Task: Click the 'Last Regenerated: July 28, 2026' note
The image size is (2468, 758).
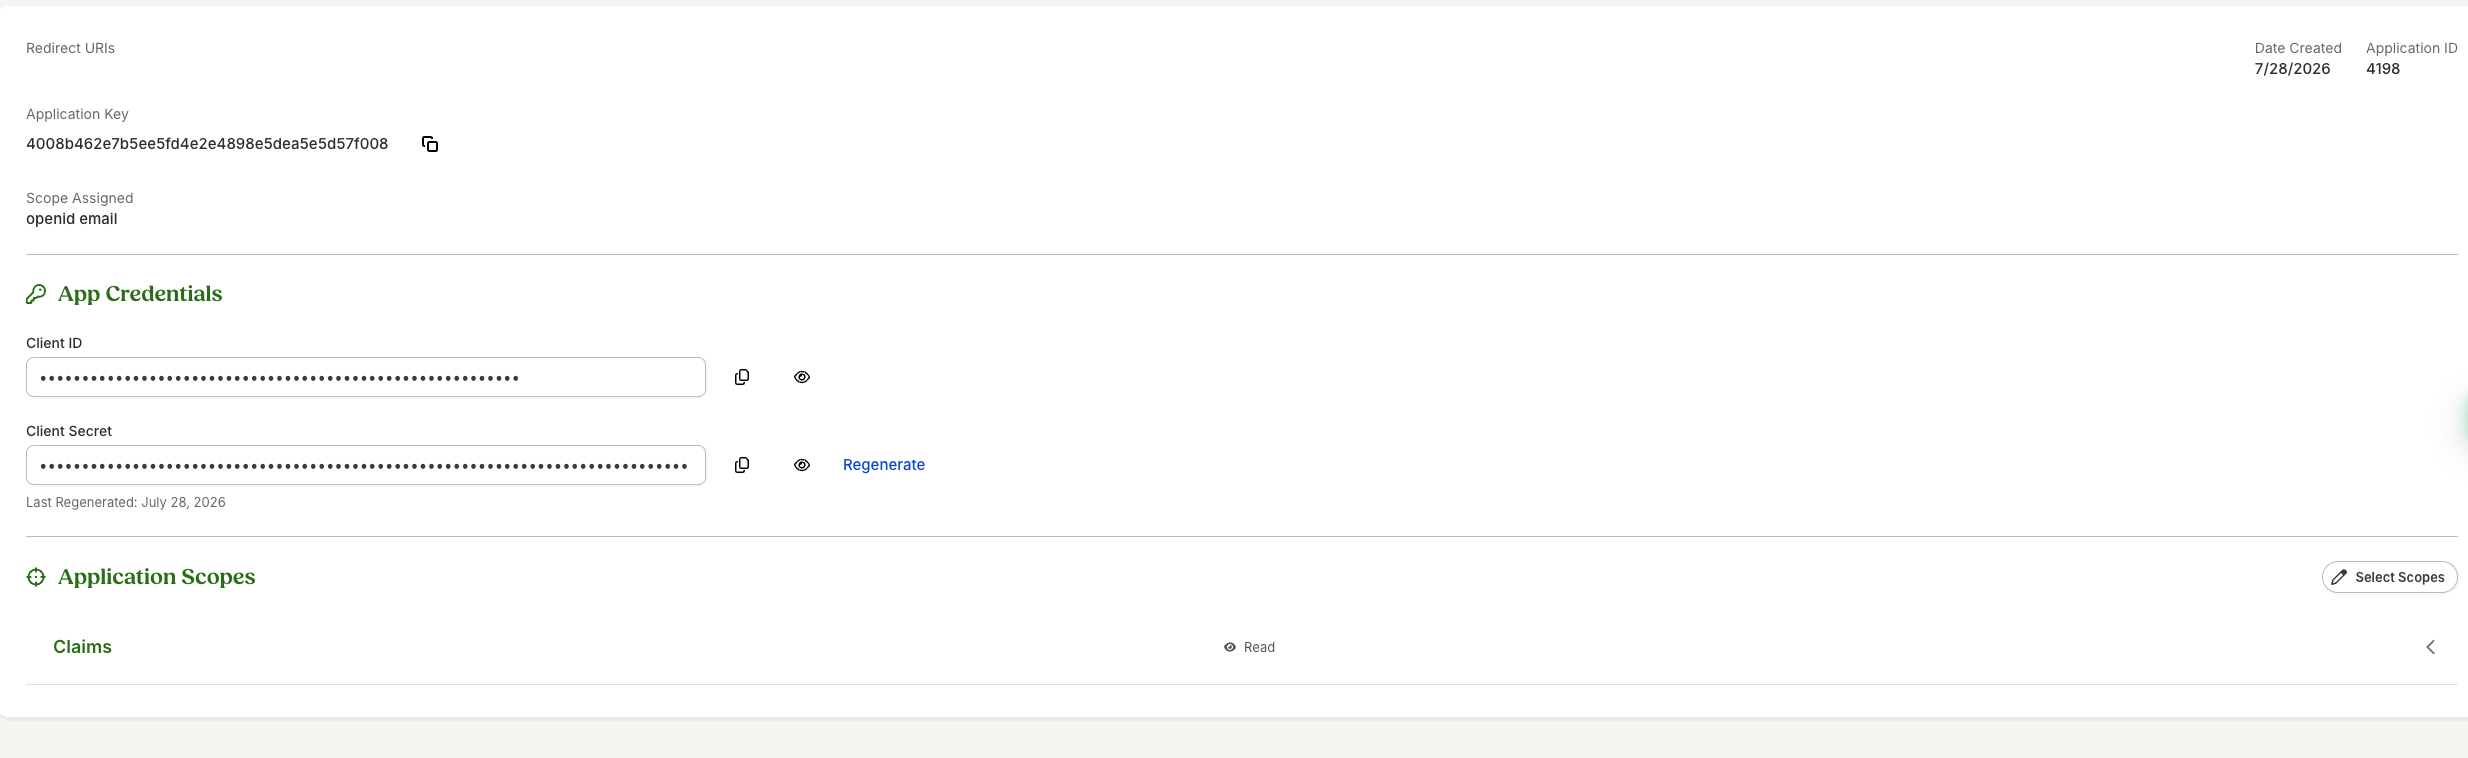Action: pyautogui.click(x=126, y=502)
